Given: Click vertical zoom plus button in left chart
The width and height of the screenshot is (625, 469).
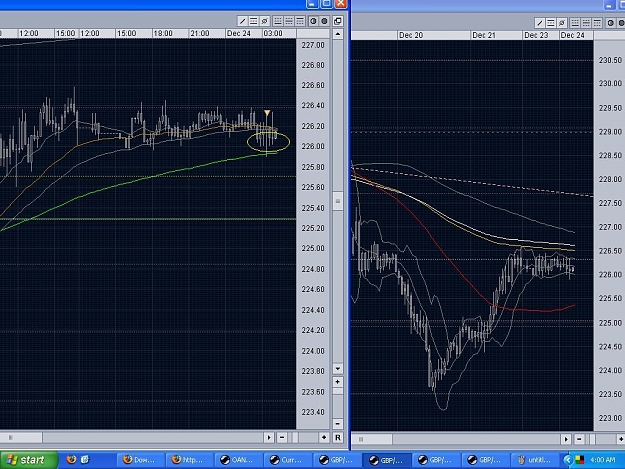Looking at the screenshot, I should pyautogui.click(x=338, y=382).
